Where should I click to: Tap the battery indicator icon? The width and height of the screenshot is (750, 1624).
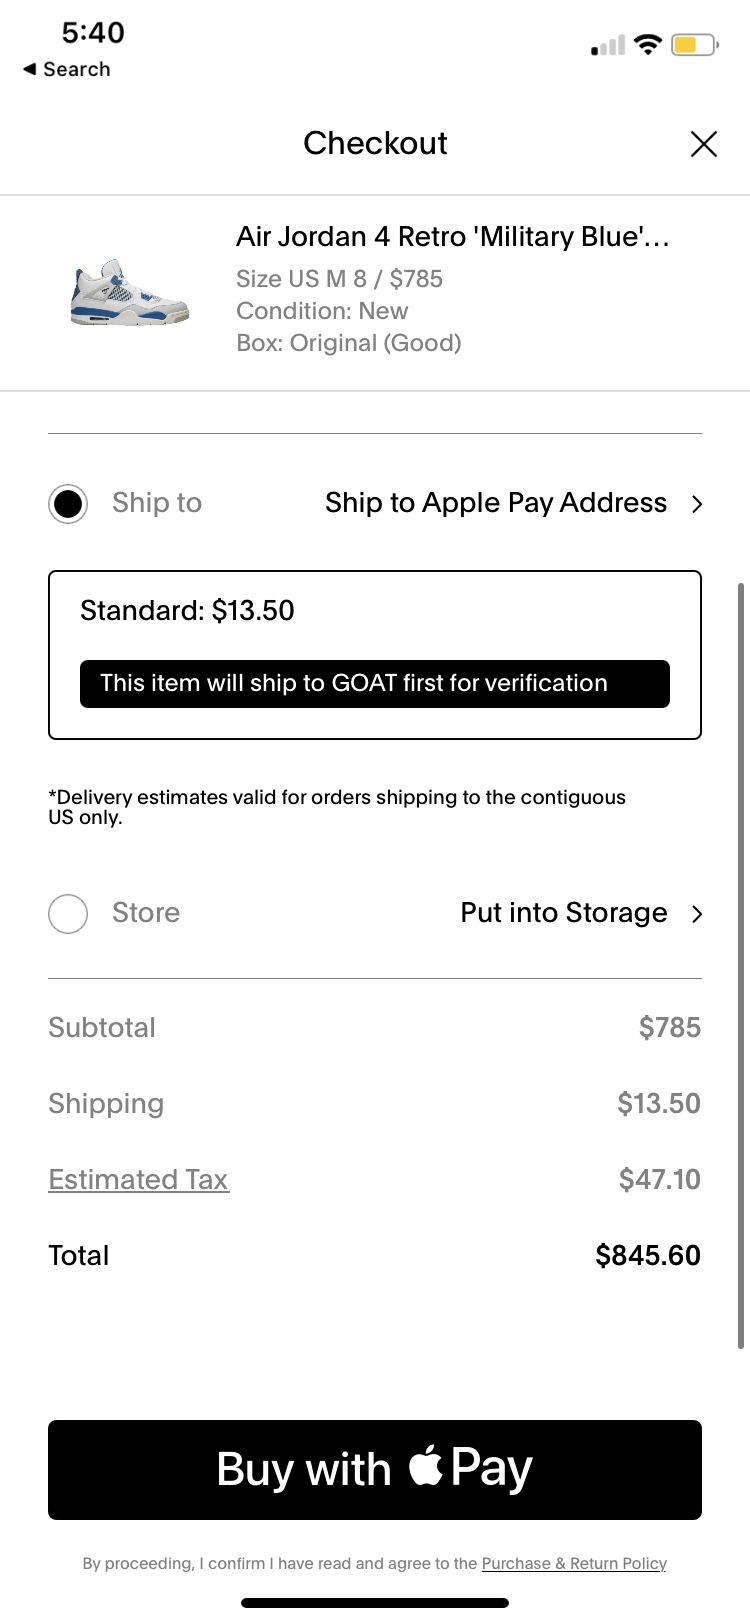click(x=695, y=45)
